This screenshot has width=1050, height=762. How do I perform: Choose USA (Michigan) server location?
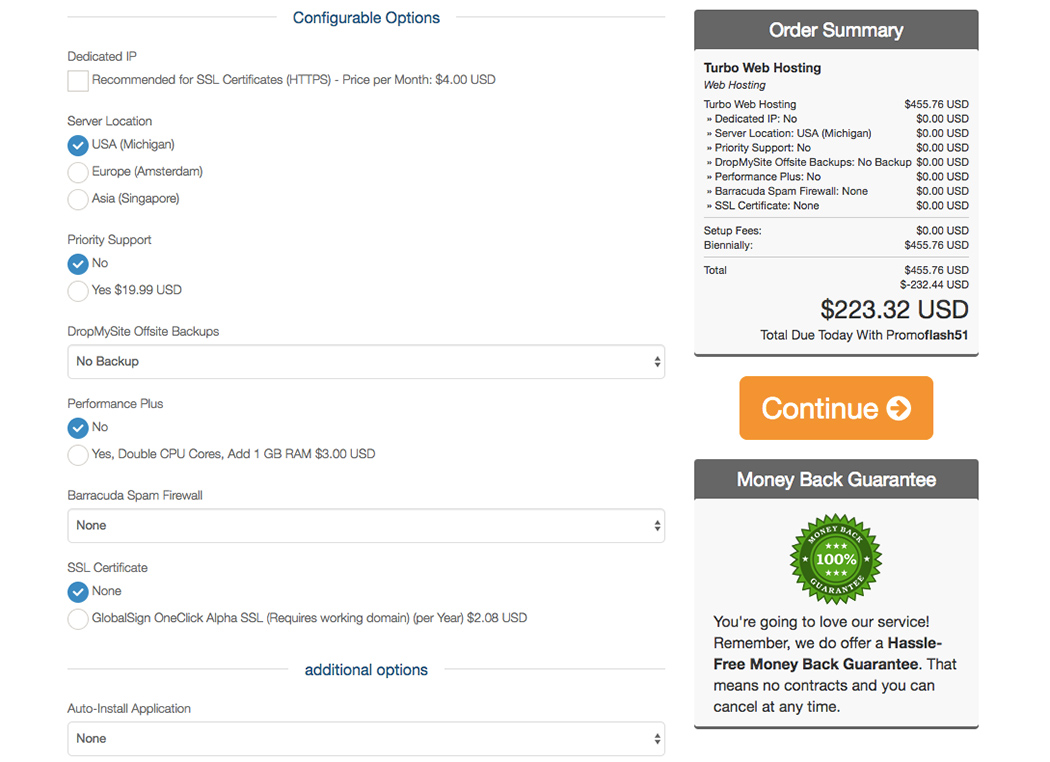pos(78,145)
